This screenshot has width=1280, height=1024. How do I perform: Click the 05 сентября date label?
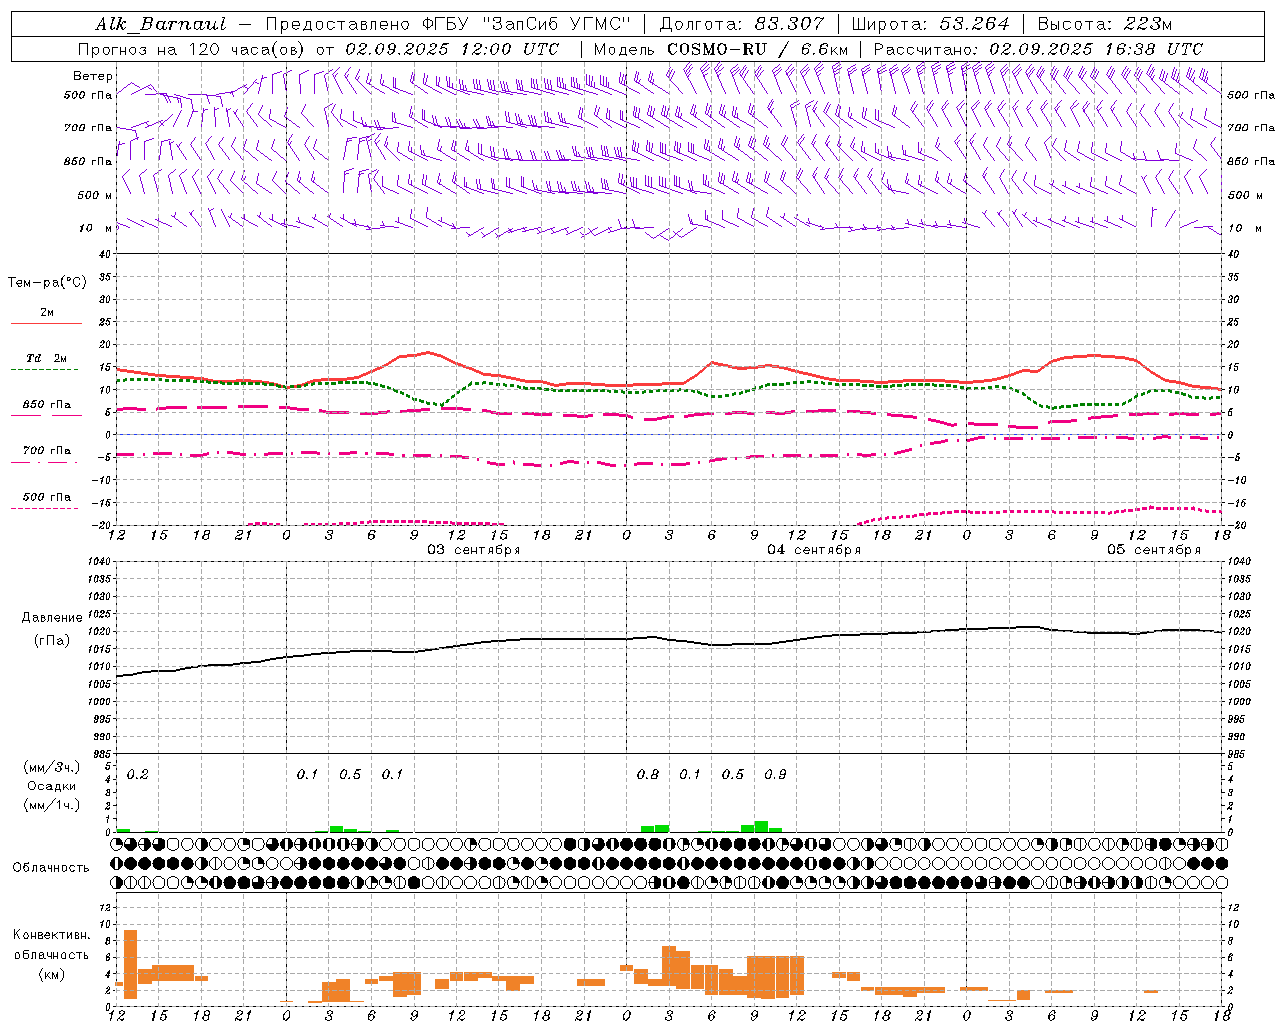point(1154,550)
